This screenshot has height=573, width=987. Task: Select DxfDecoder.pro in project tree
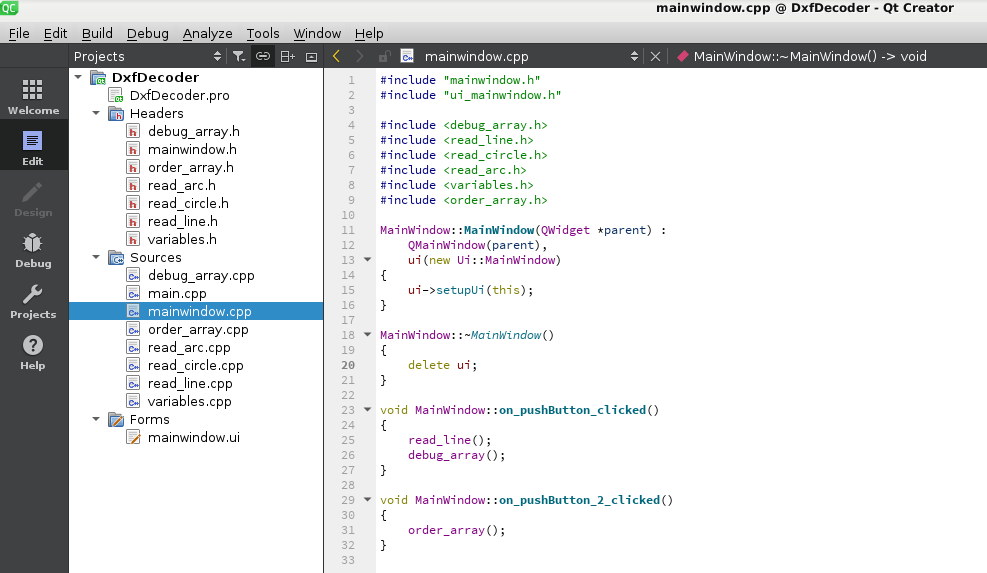coord(179,95)
